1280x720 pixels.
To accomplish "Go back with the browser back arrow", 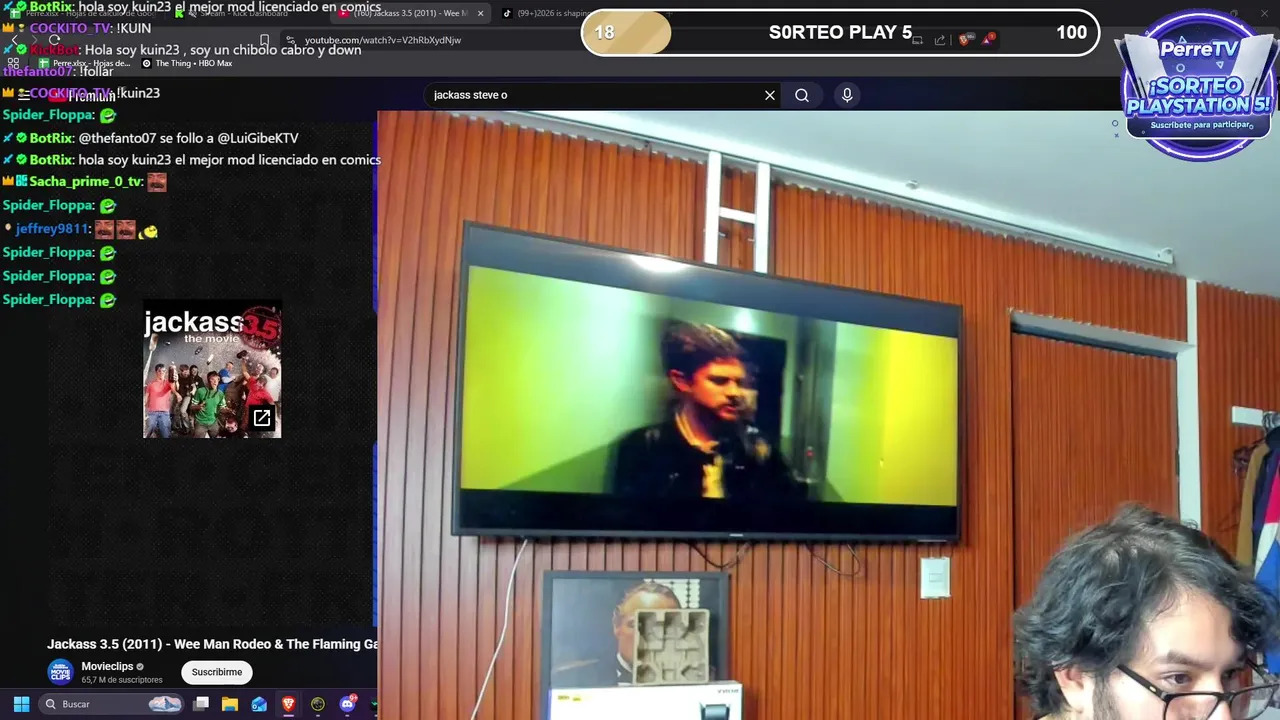I will coord(14,40).
